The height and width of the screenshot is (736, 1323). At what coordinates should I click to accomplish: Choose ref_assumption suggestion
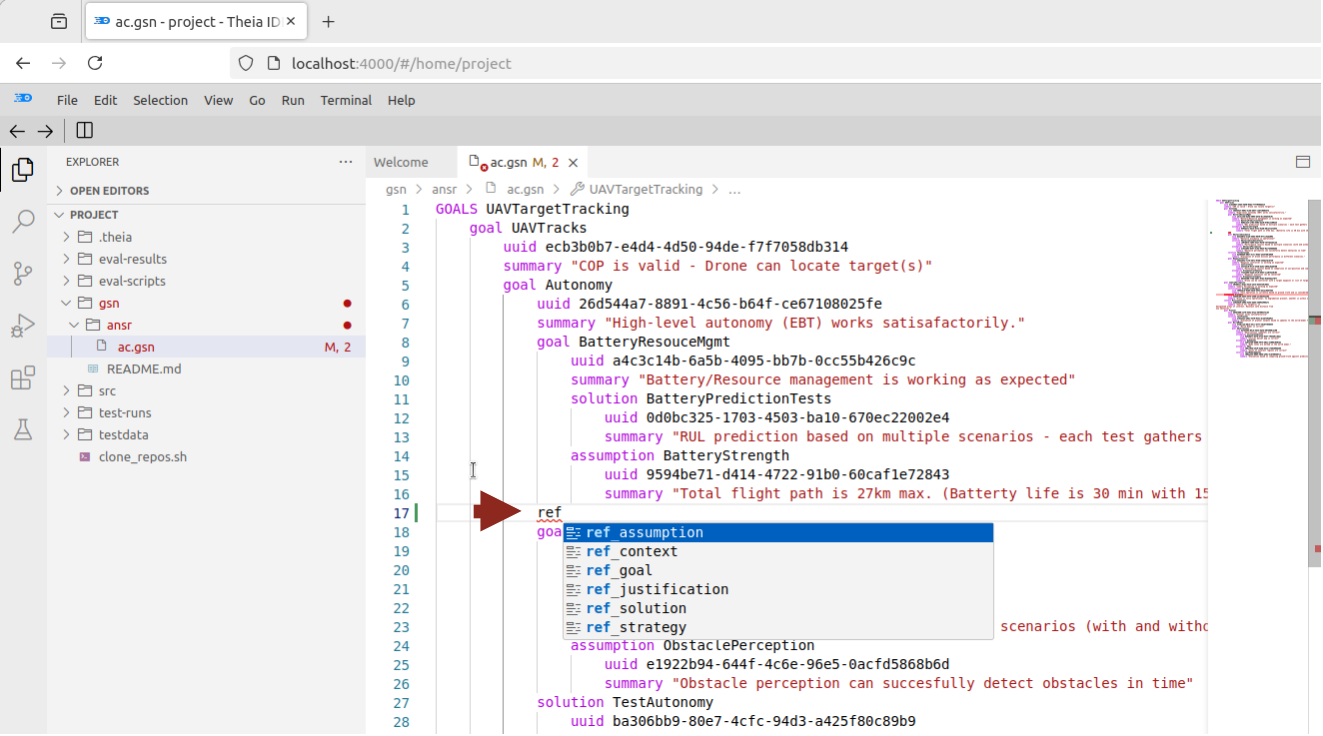click(x=778, y=533)
